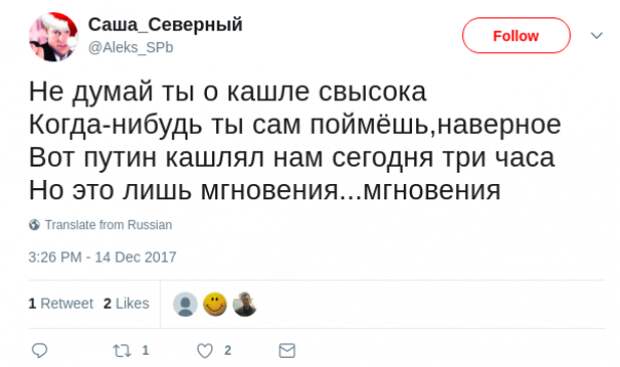The image size is (620, 367).
Task: Open the smiley face liker's profile
Action: tap(215, 305)
